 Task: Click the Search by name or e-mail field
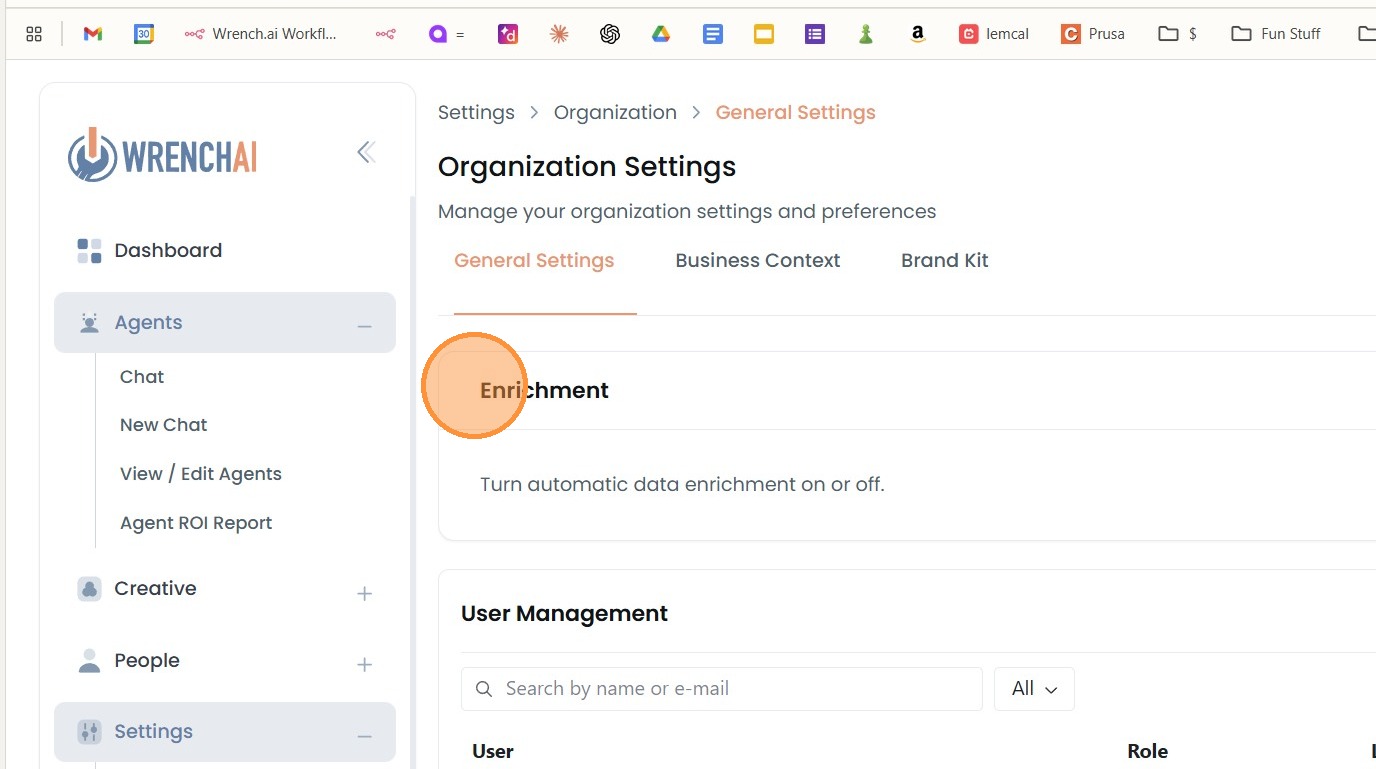721,689
